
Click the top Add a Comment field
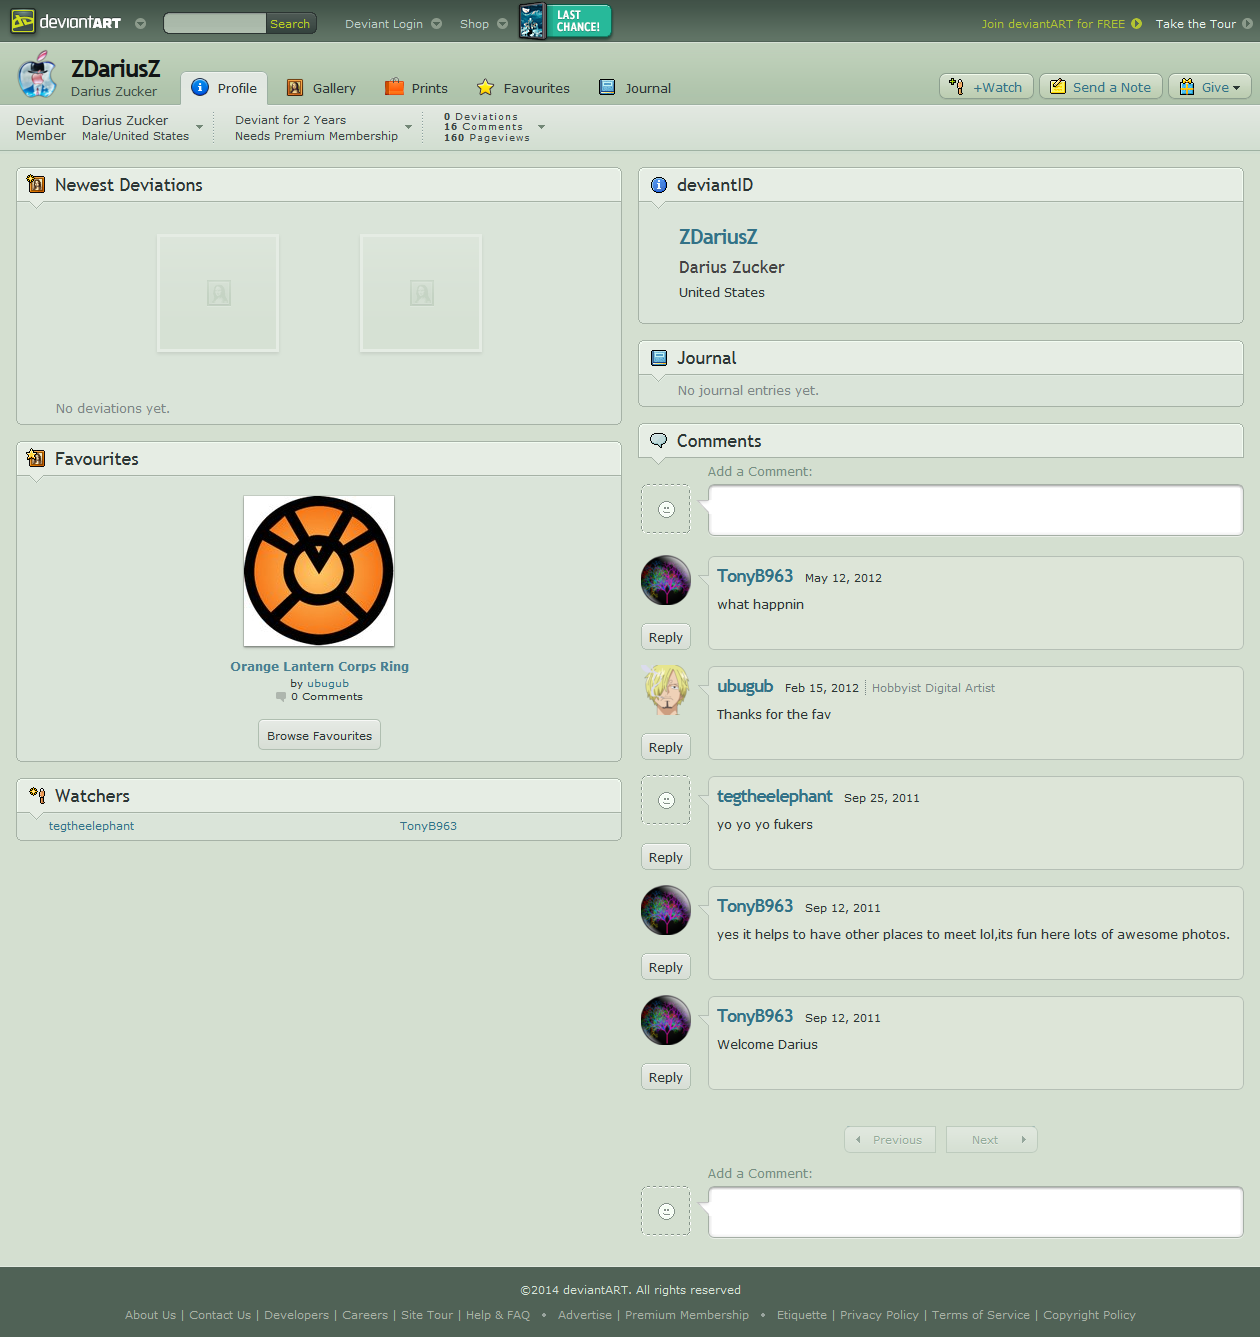pos(975,510)
